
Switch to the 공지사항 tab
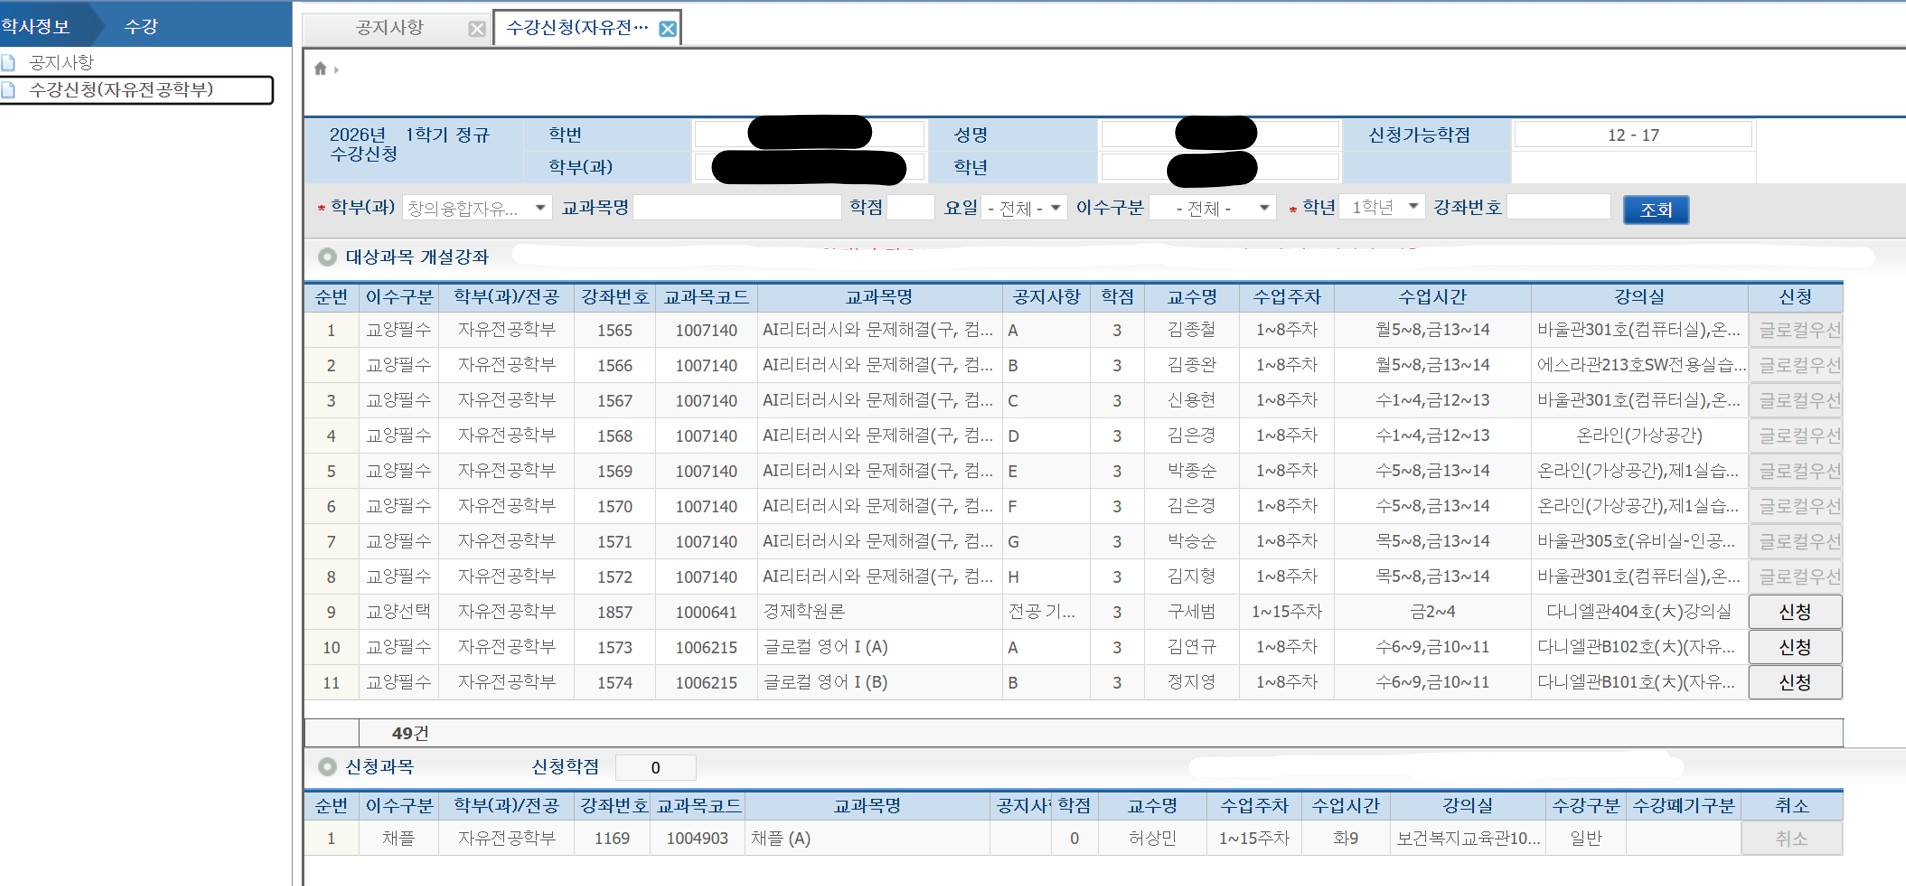coord(390,28)
